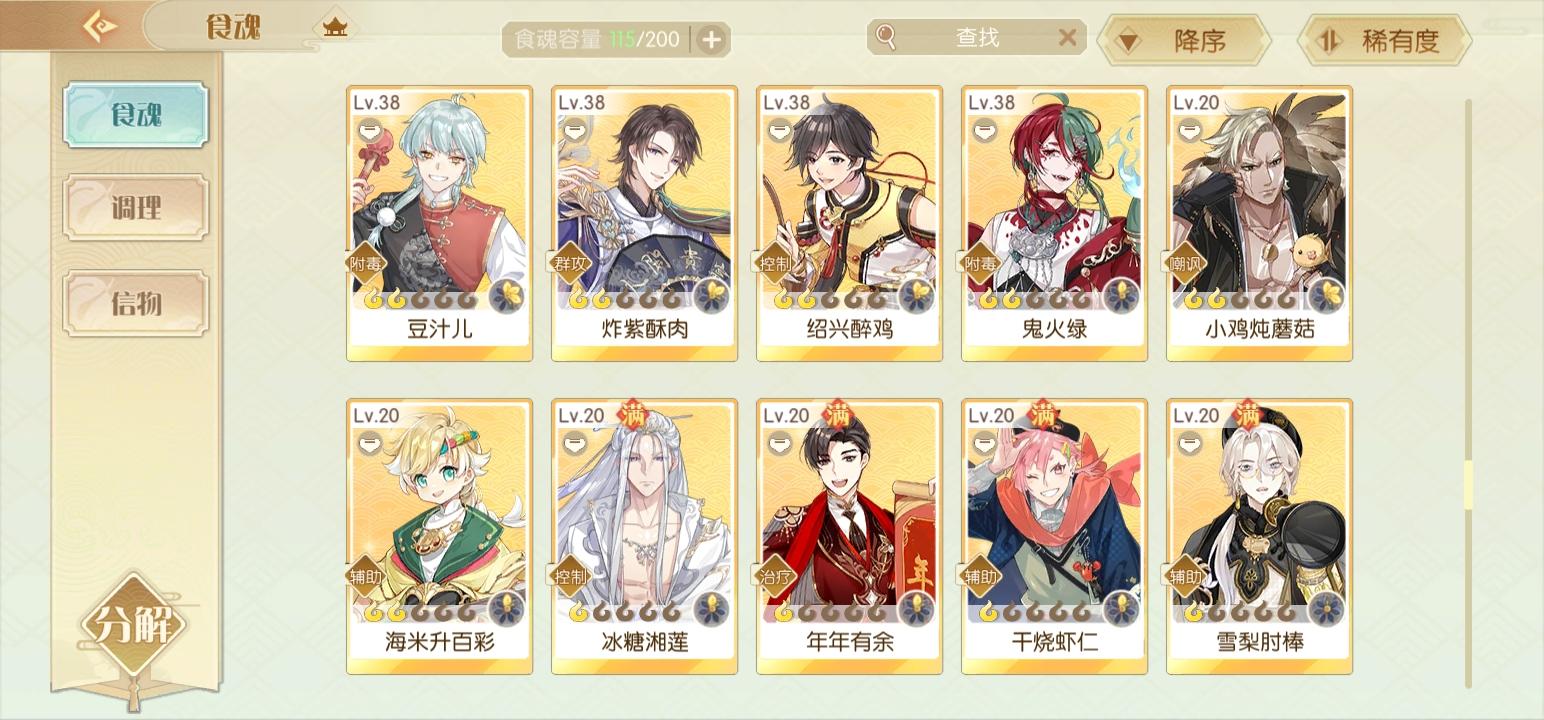Image resolution: width=1544 pixels, height=720 pixels.
Task: Open the 降序 sort order dropdown
Action: [x=1184, y=41]
